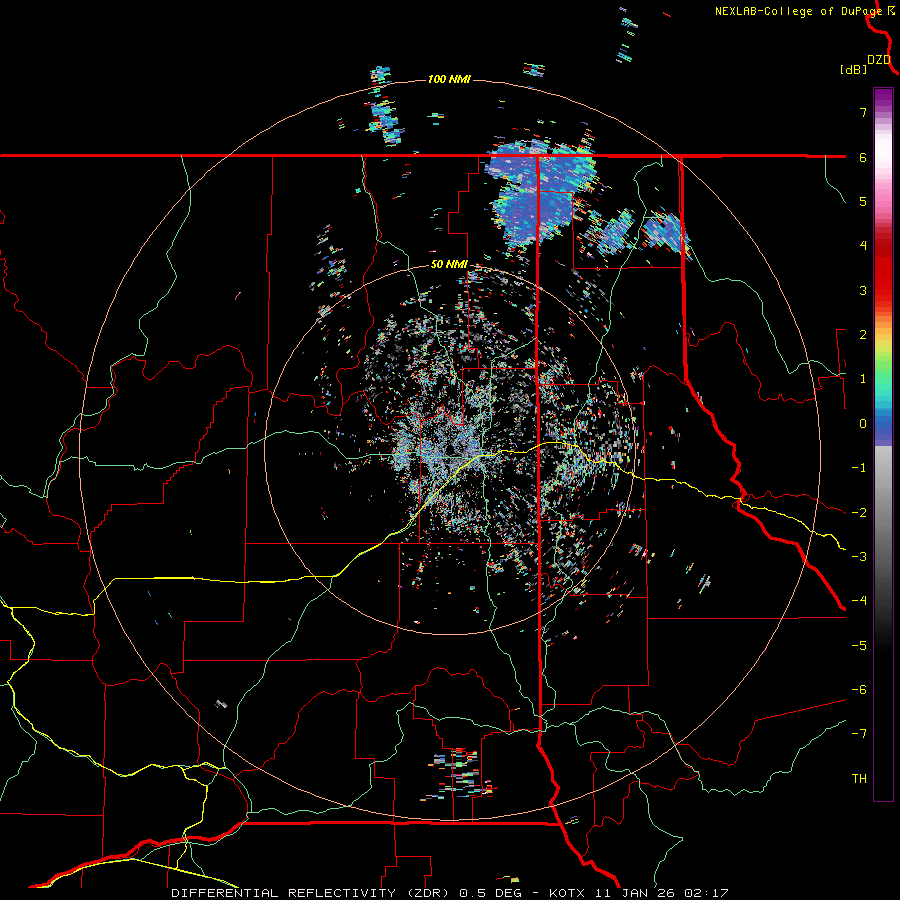The height and width of the screenshot is (900, 900).
Task: Select the "3" value on the dB scale
Action: click(863, 290)
